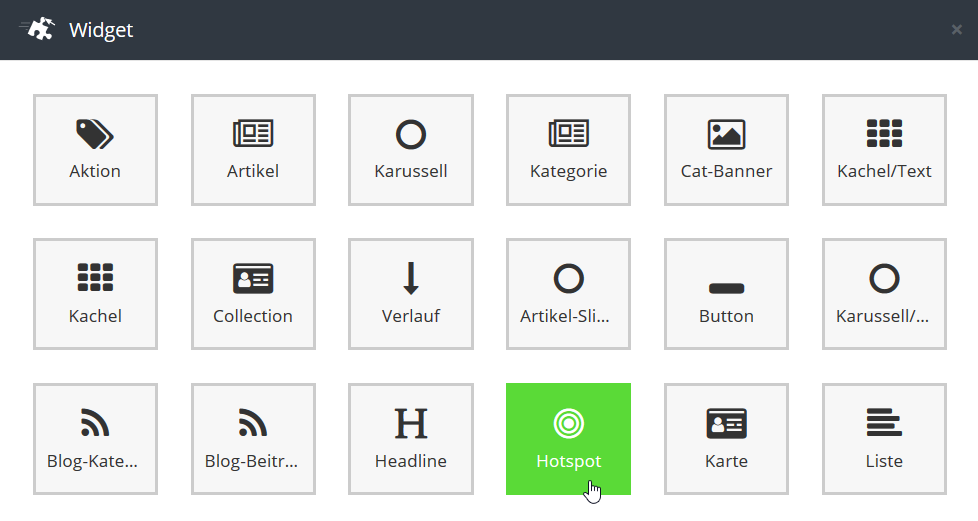Choose the Liste widget tile
978x521 pixels.
[884, 439]
